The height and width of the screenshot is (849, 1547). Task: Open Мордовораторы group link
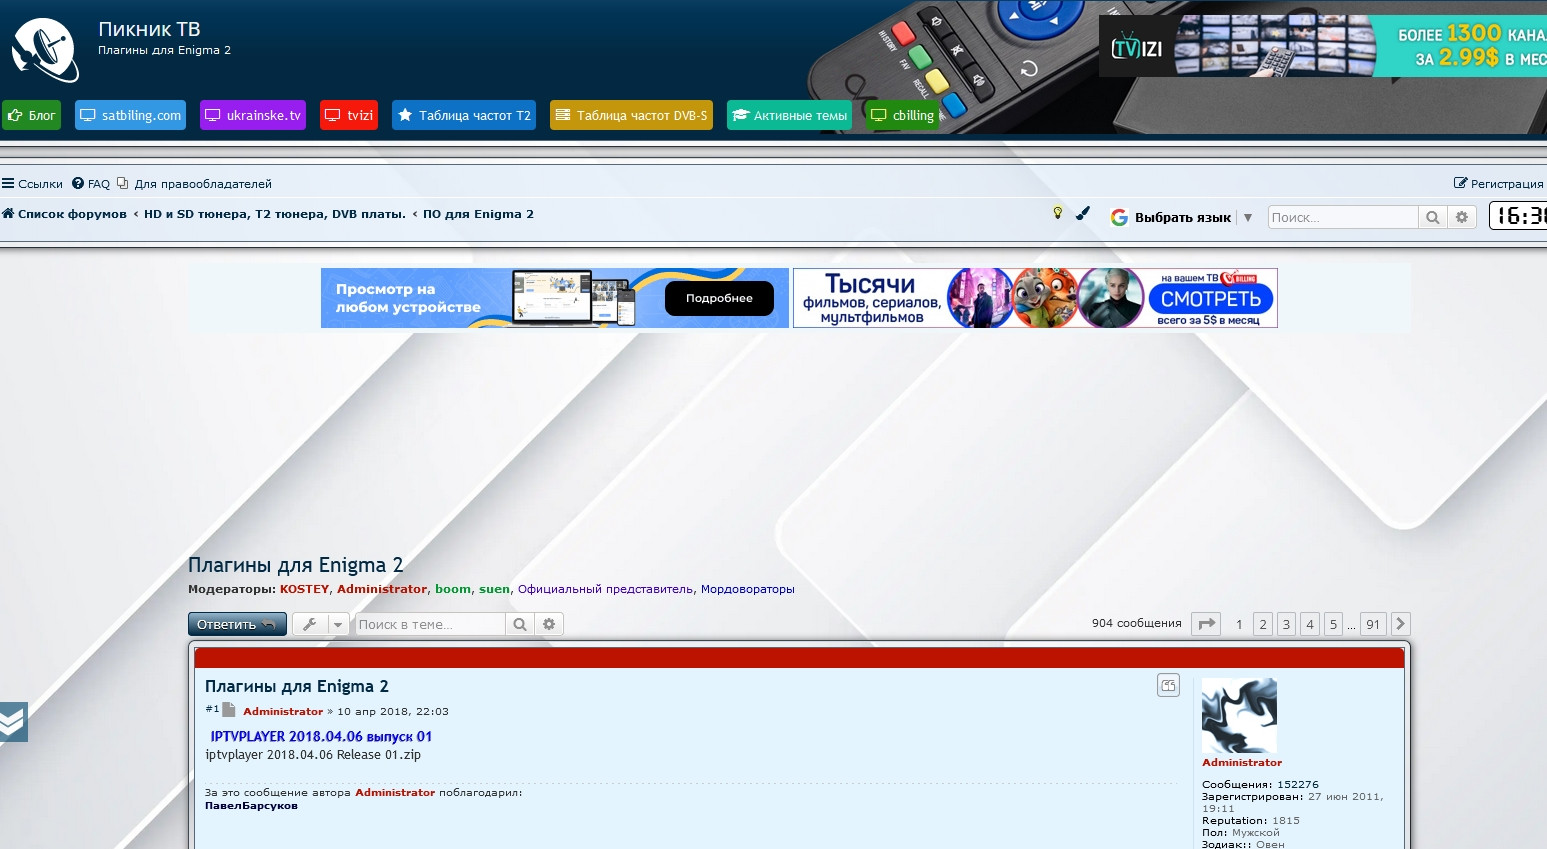(x=748, y=589)
